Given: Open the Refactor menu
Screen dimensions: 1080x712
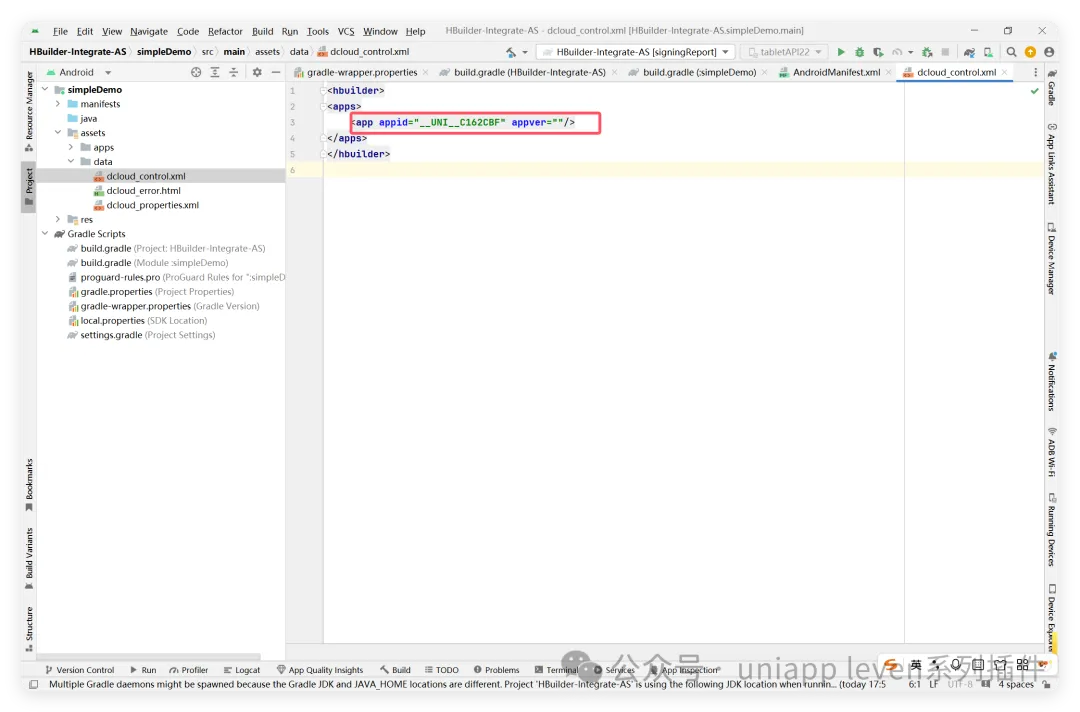Looking at the screenshot, I should pyautogui.click(x=225, y=32).
